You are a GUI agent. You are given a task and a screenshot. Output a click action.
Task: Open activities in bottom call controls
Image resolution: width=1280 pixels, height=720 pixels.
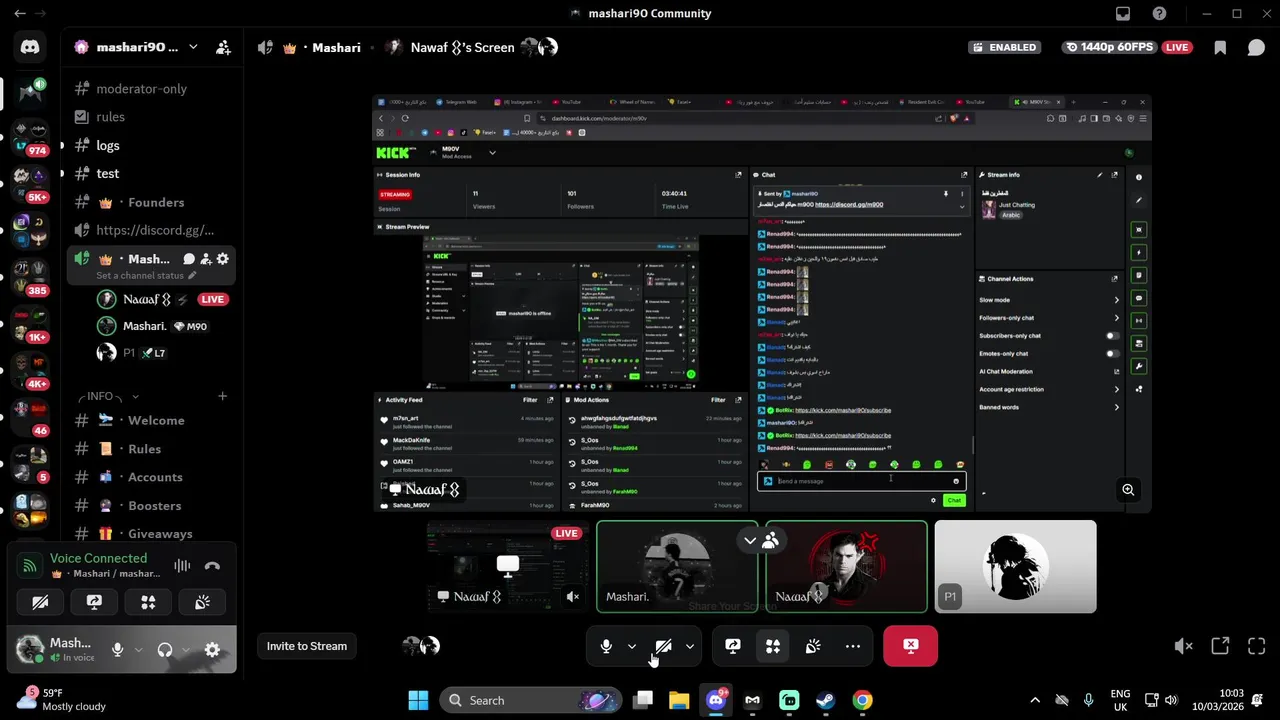click(x=773, y=646)
